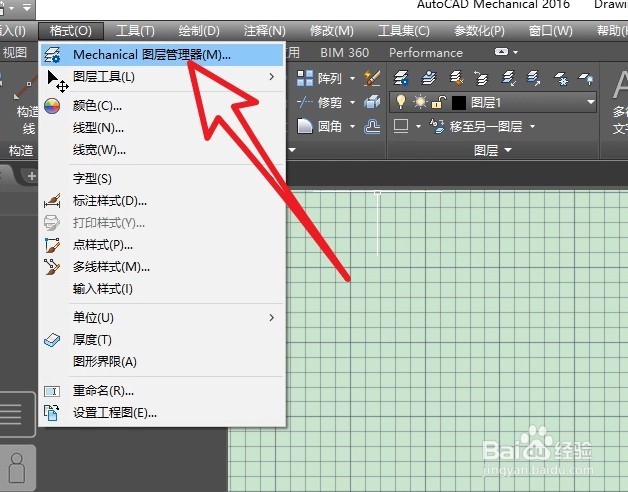The image size is (628, 492).
Task: Switch to the Performance ribbon tab
Action: coord(426,52)
